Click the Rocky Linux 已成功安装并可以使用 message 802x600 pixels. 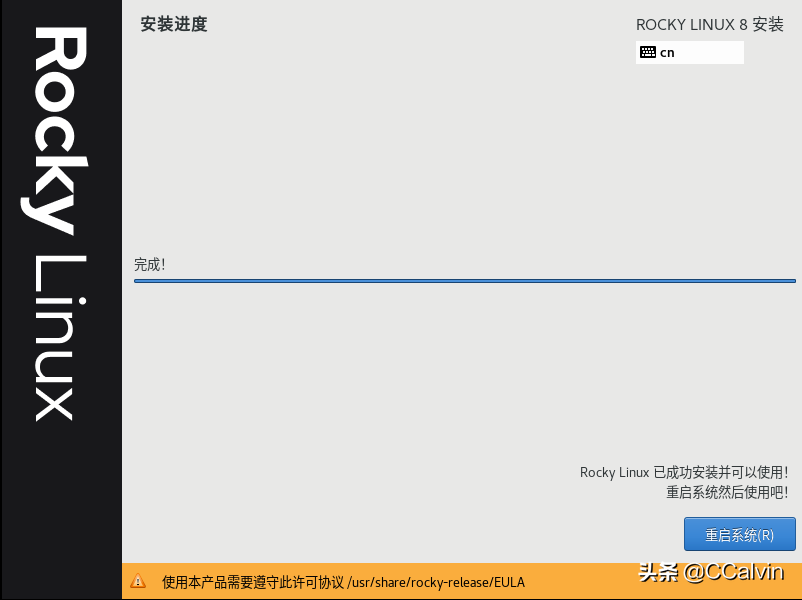[683, 472]
